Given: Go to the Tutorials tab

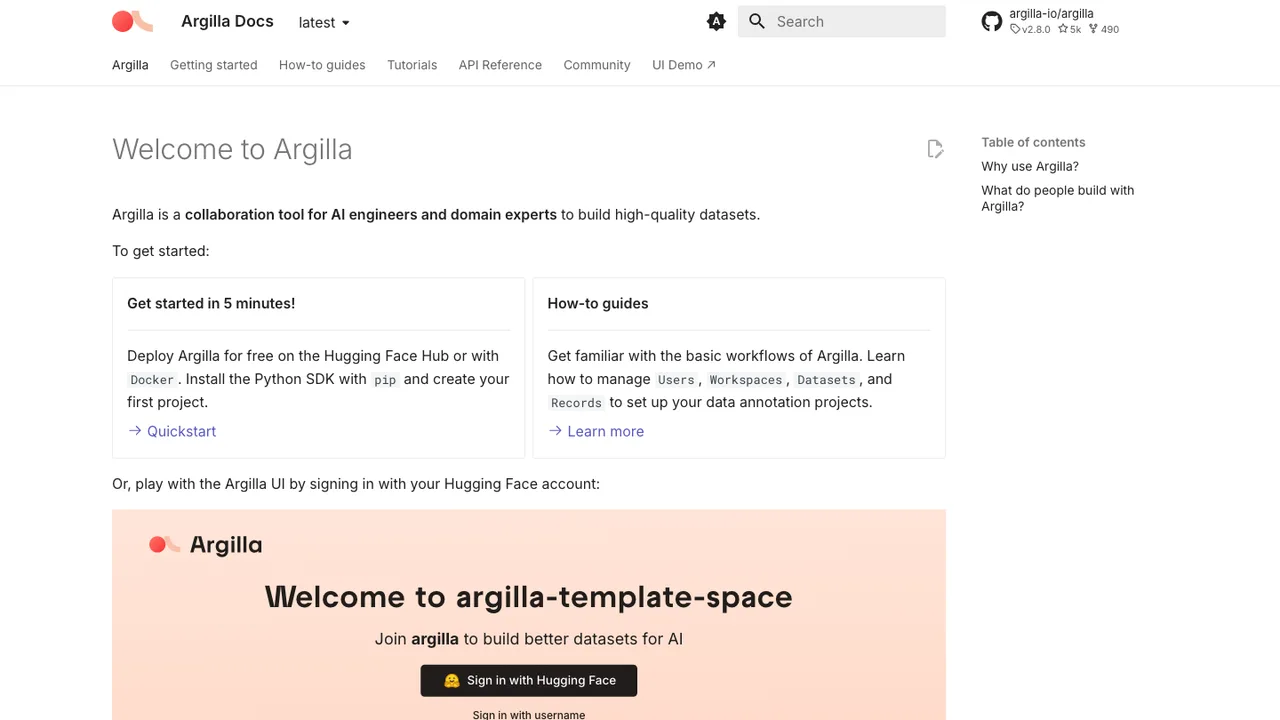Looking at the screenshot, I should click(x=412, y=65).
